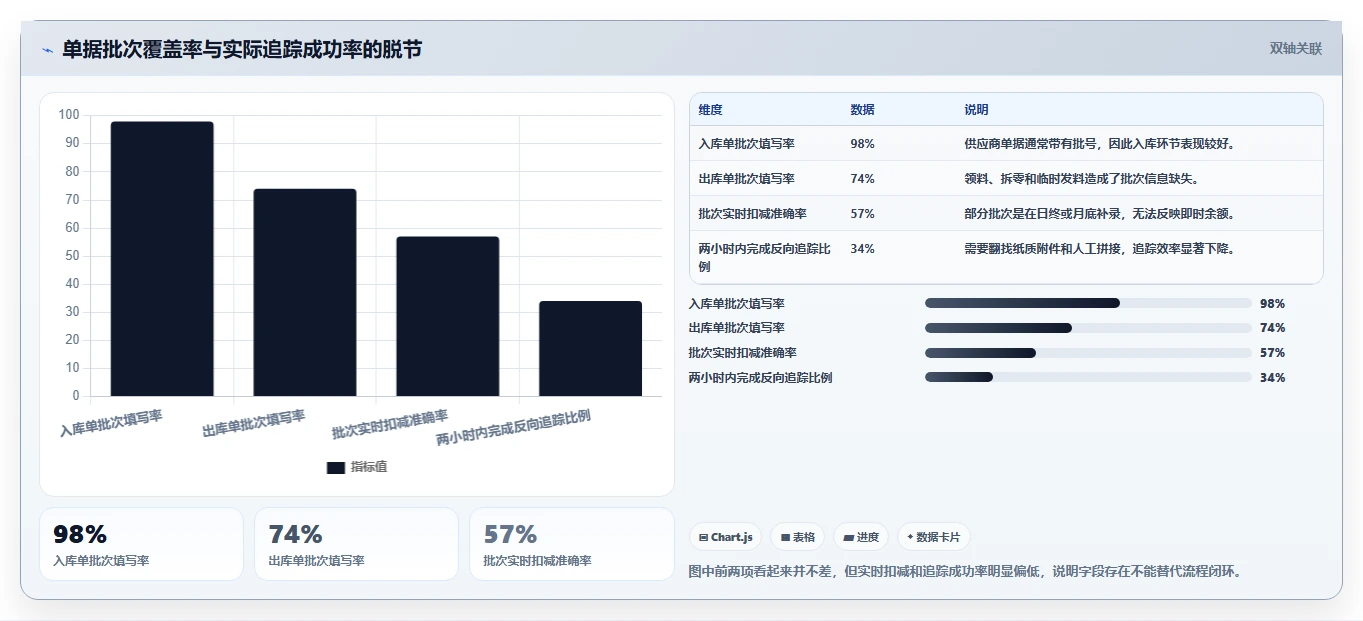
Task: Select the 进度 tag
Action: pos(860,537)
